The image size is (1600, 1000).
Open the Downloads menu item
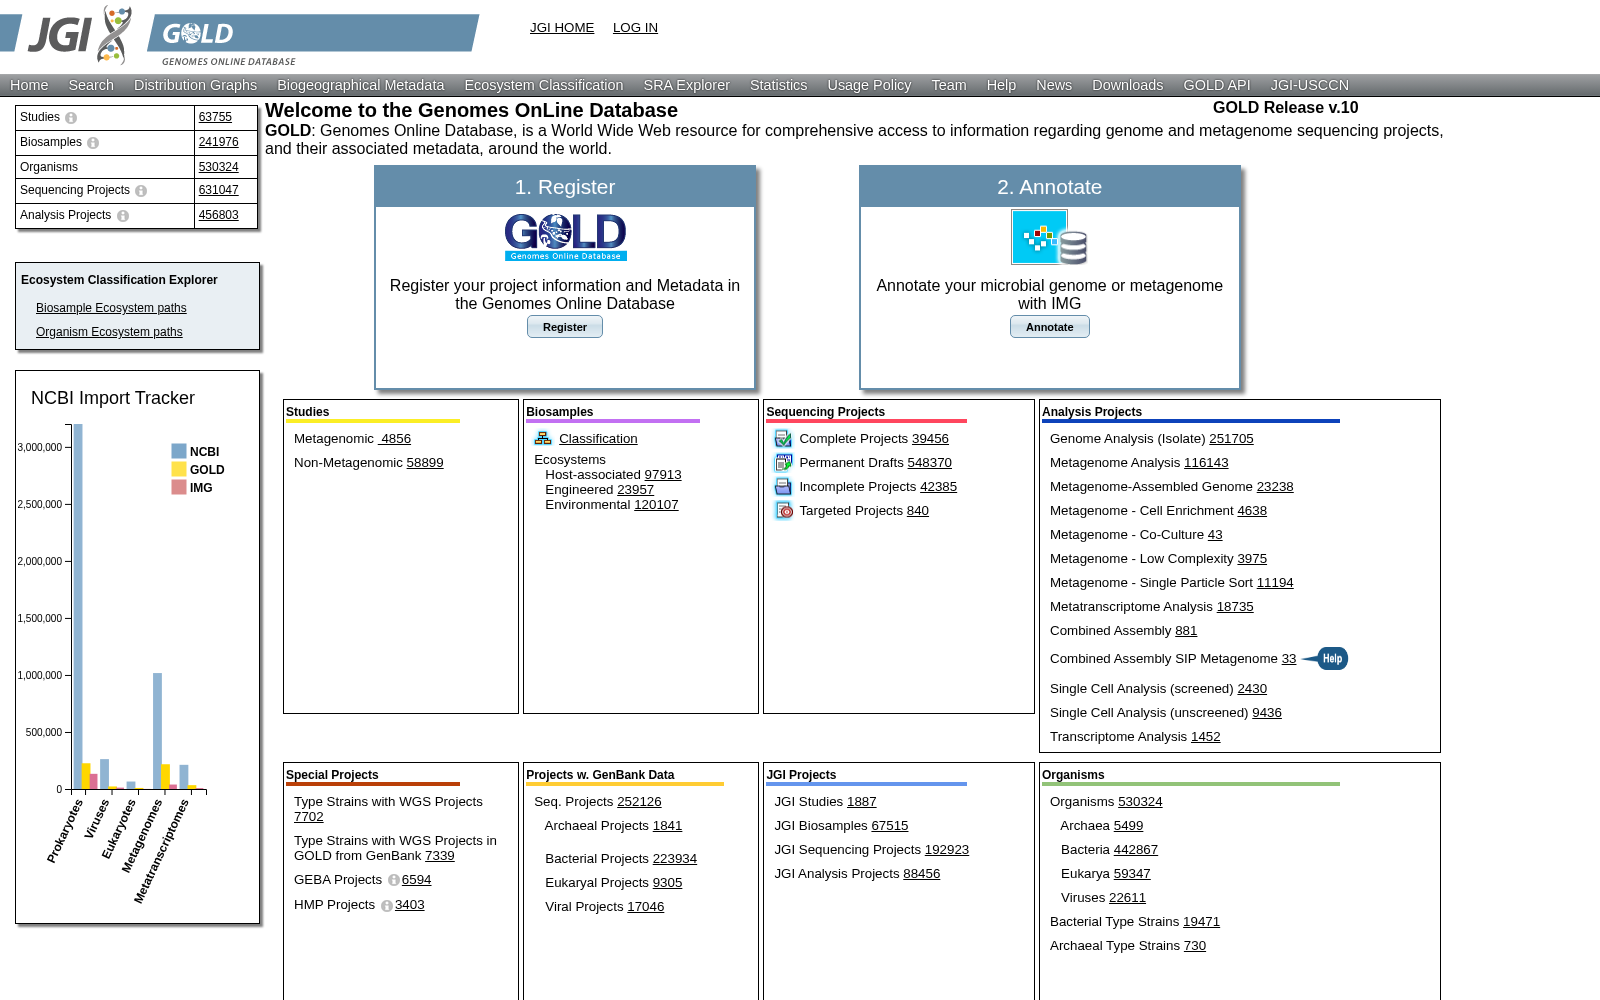pyautogui.click(x=1127, y=85)
